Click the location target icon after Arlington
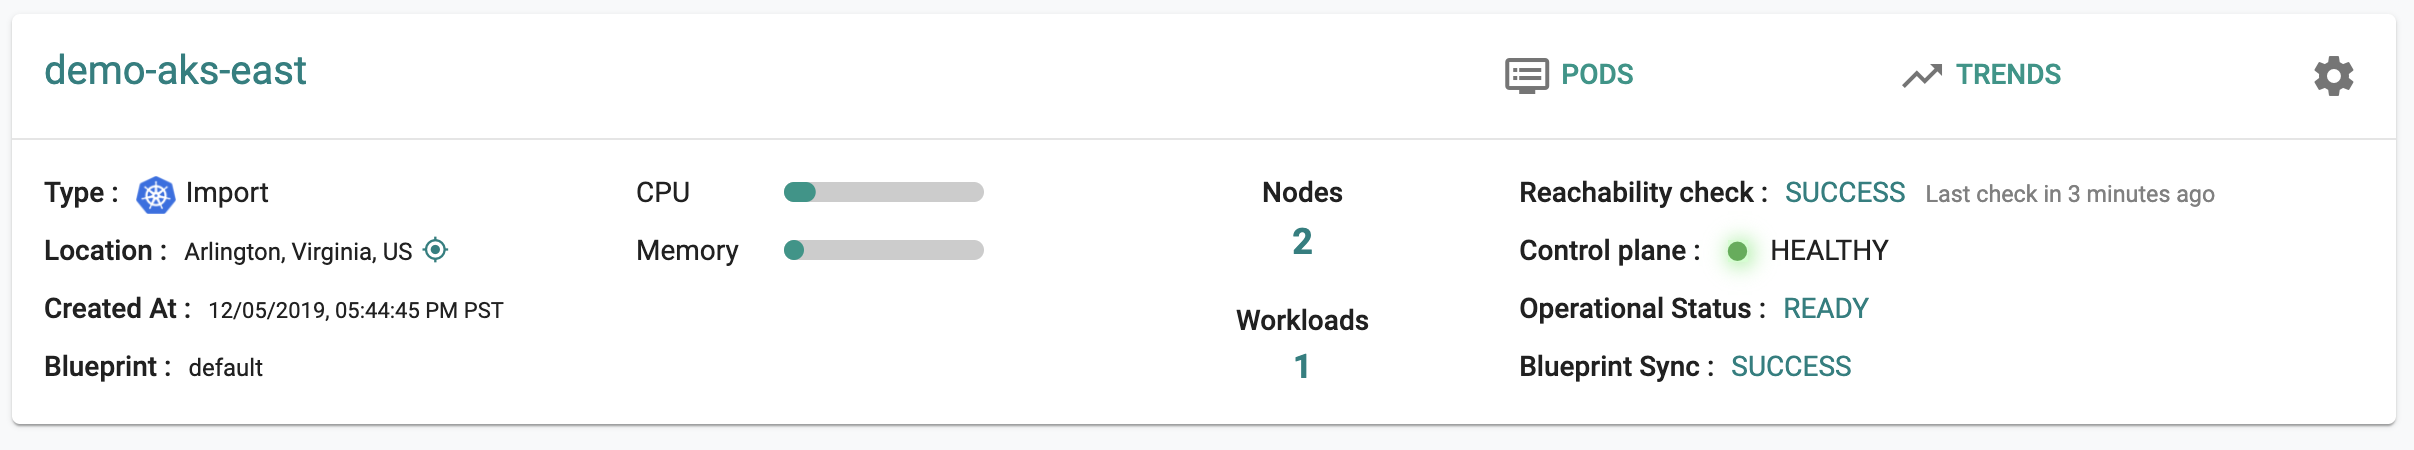The width and height of the screenshot is (2414, 450). pos(435,250)
